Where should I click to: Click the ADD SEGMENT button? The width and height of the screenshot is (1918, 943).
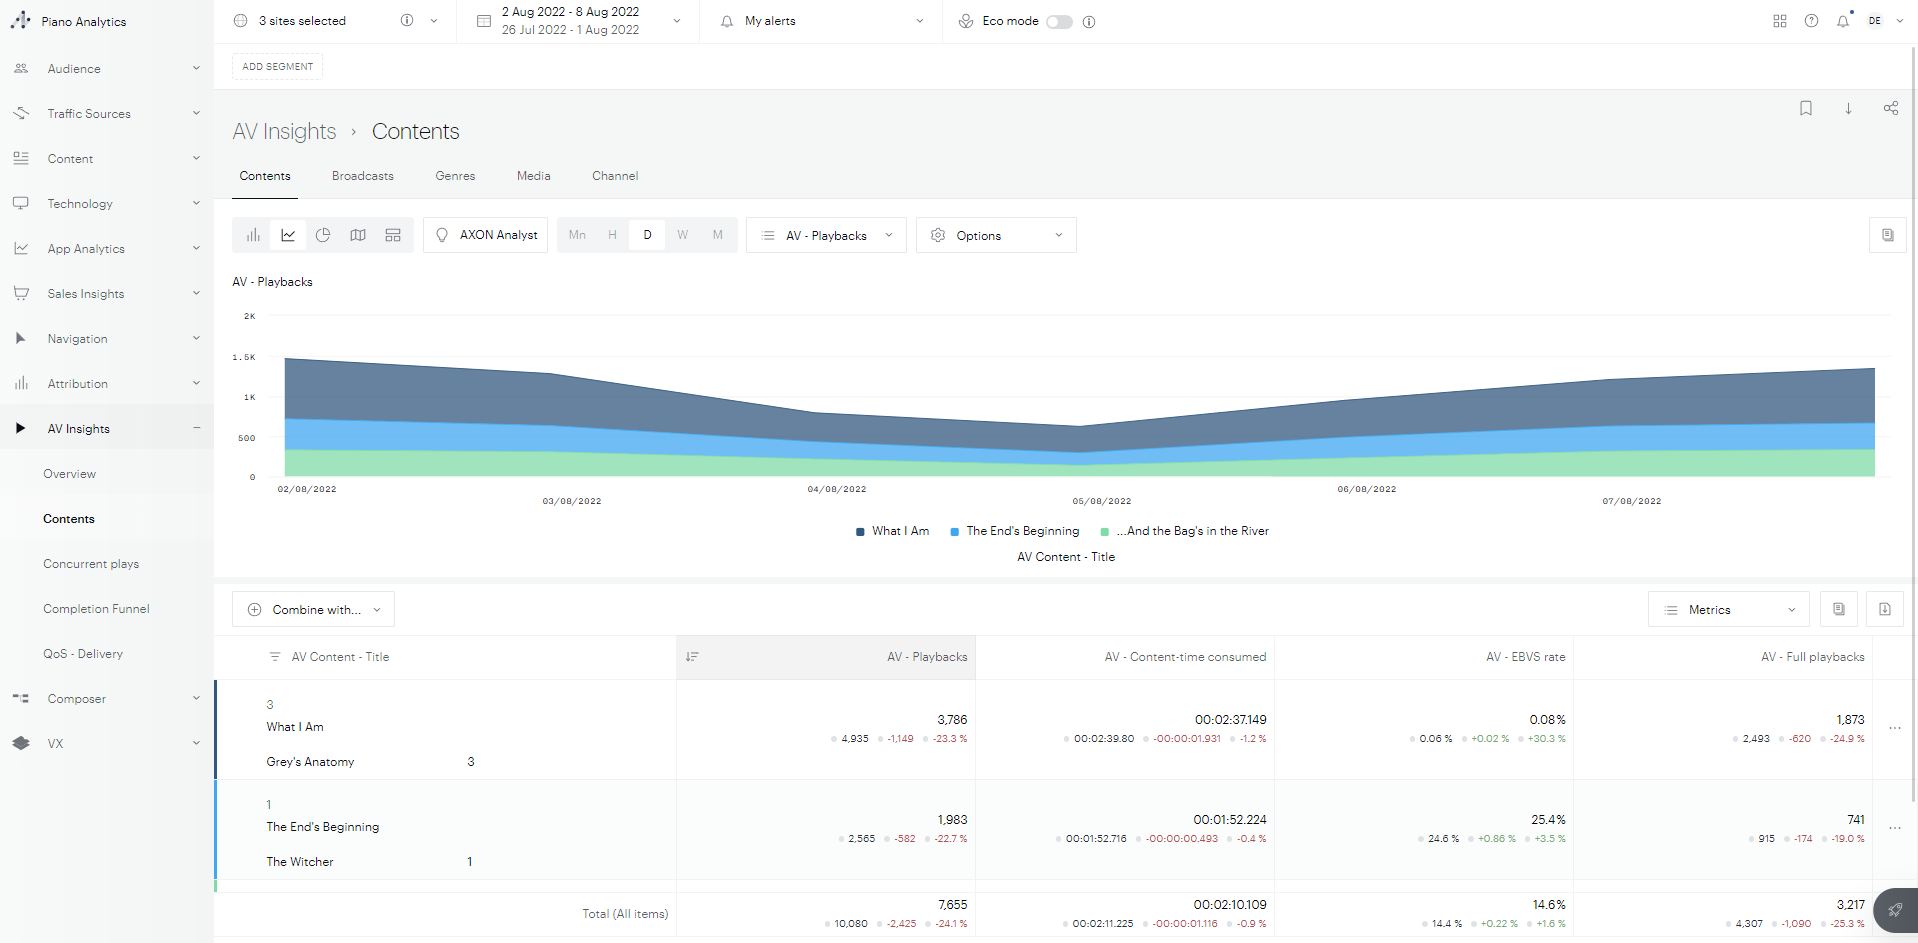click(277, 67)
